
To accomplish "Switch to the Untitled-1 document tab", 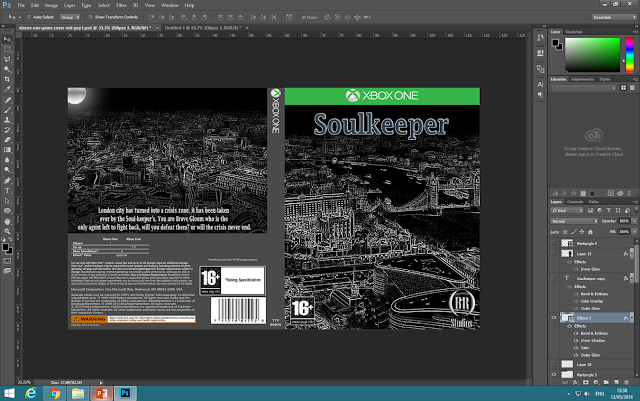I will (203, 28).
